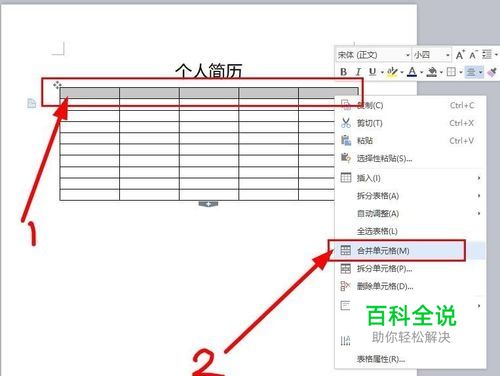Click the insert table icon beside 插入(I)
This screenshot has width=500, height=376.
(346, 178)
